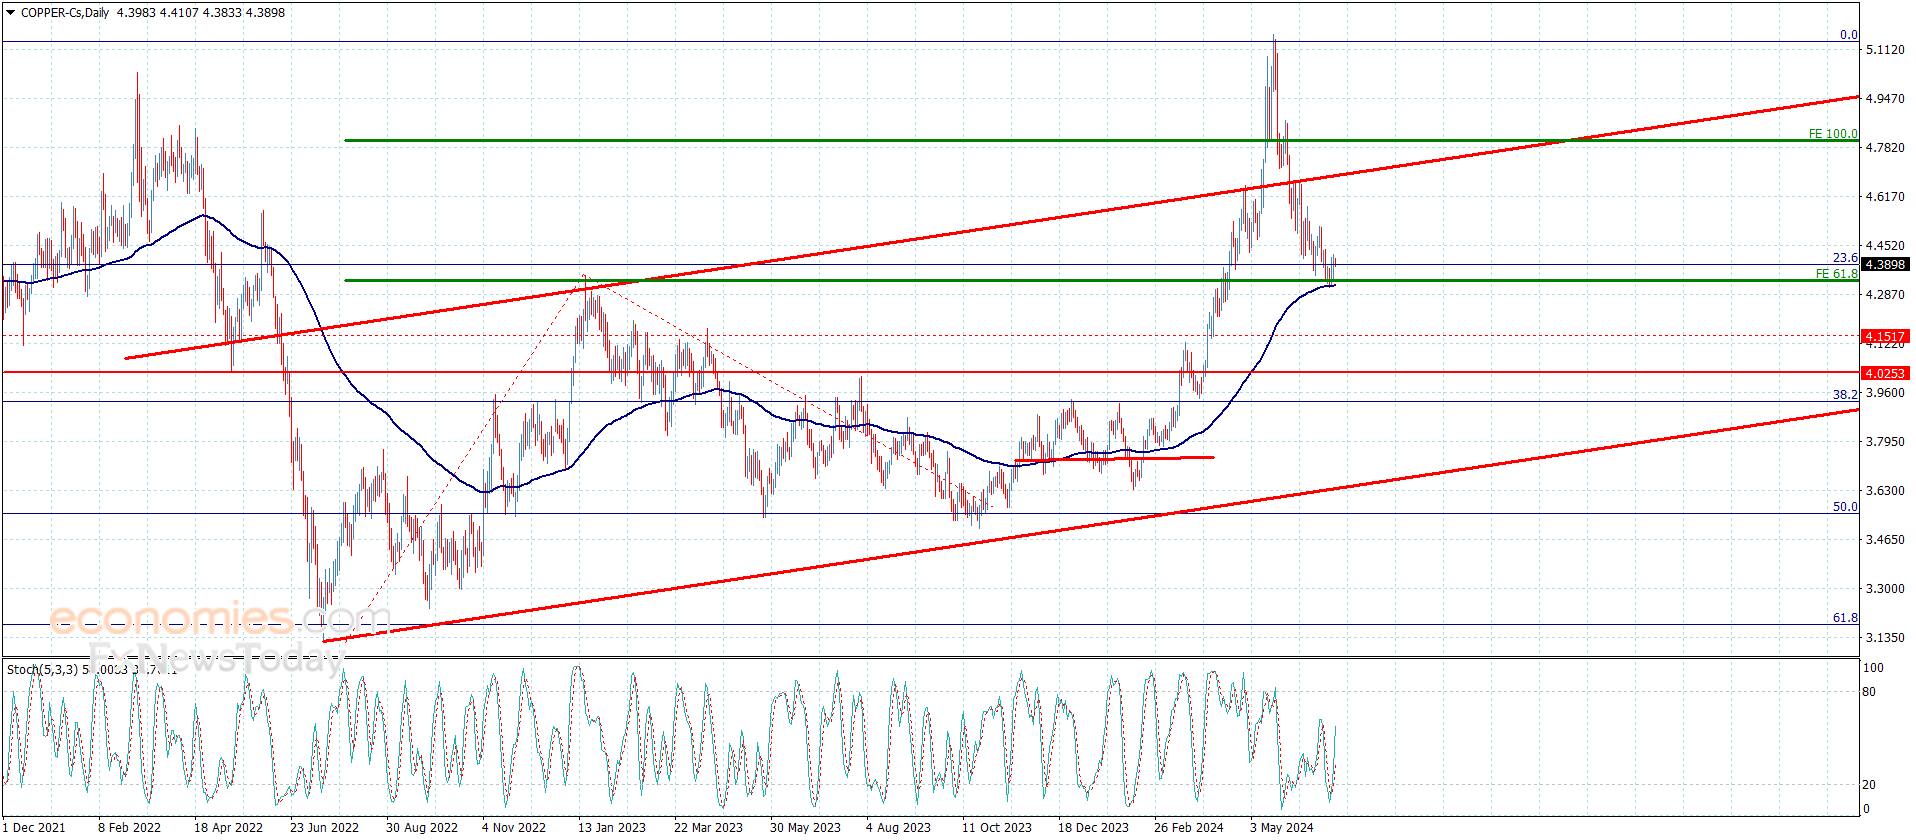Click the 4 Nov 2022 date label

point(514,828)
